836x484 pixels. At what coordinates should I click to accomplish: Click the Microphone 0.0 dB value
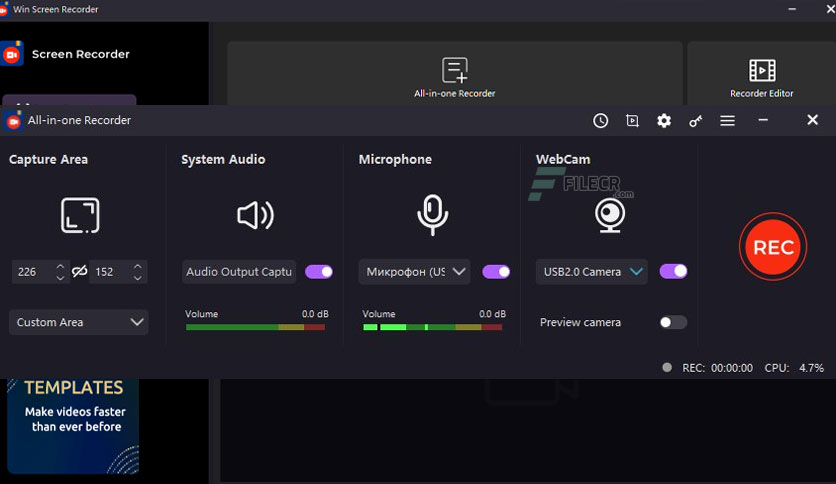pos(492,314)
